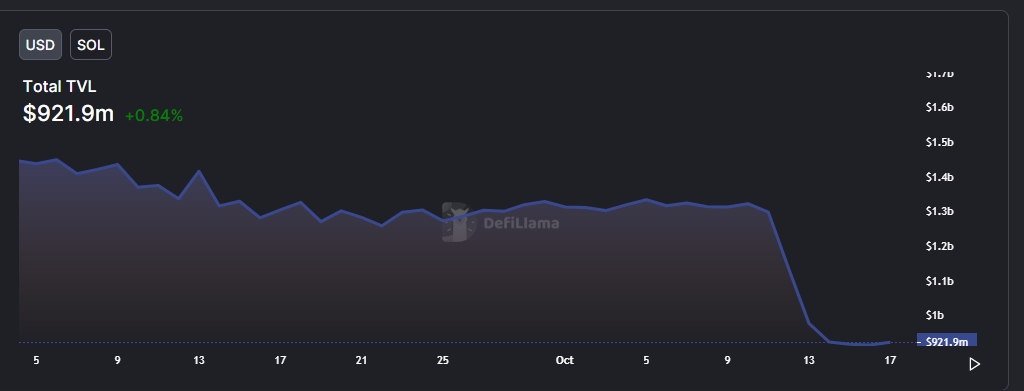Click the $1.3b label on the value axis
This screenshot has width=1024, height=391.
click(940, 211)
